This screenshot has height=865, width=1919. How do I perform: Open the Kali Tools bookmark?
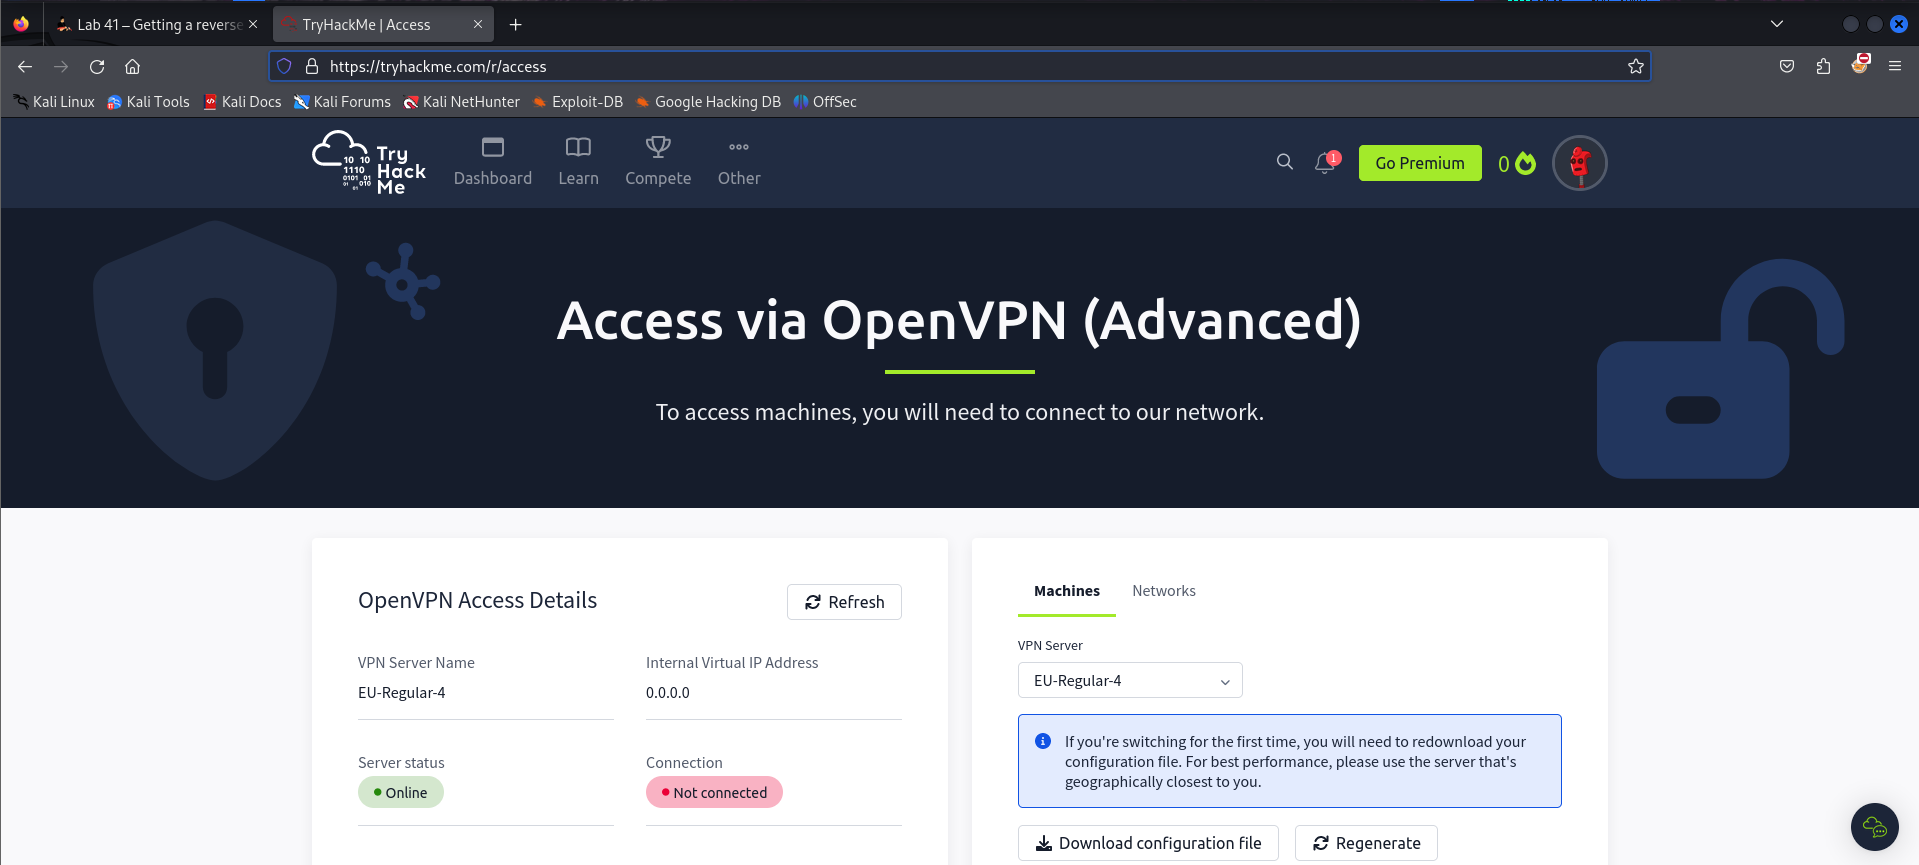[x=148, y=102]
